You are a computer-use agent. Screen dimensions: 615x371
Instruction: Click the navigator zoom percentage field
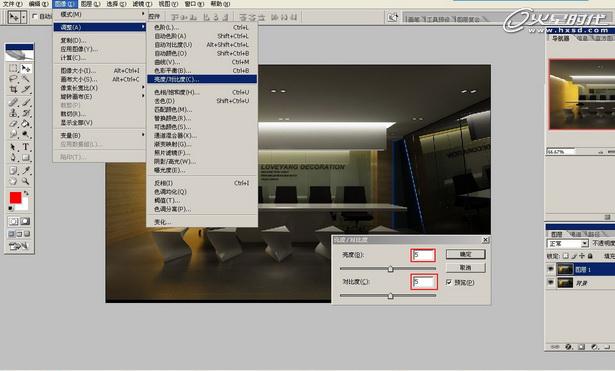[560, 151]
